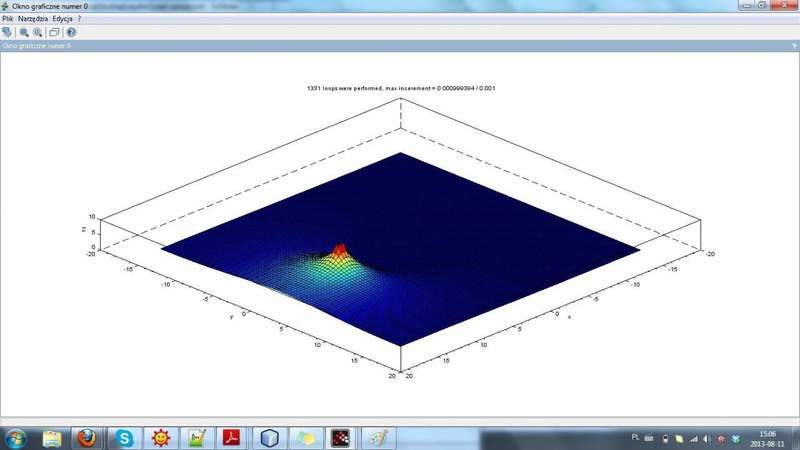This screenshot has height=450, width=800.
Task: Launch Firefox from the taskbar
Action: (88, 437)
